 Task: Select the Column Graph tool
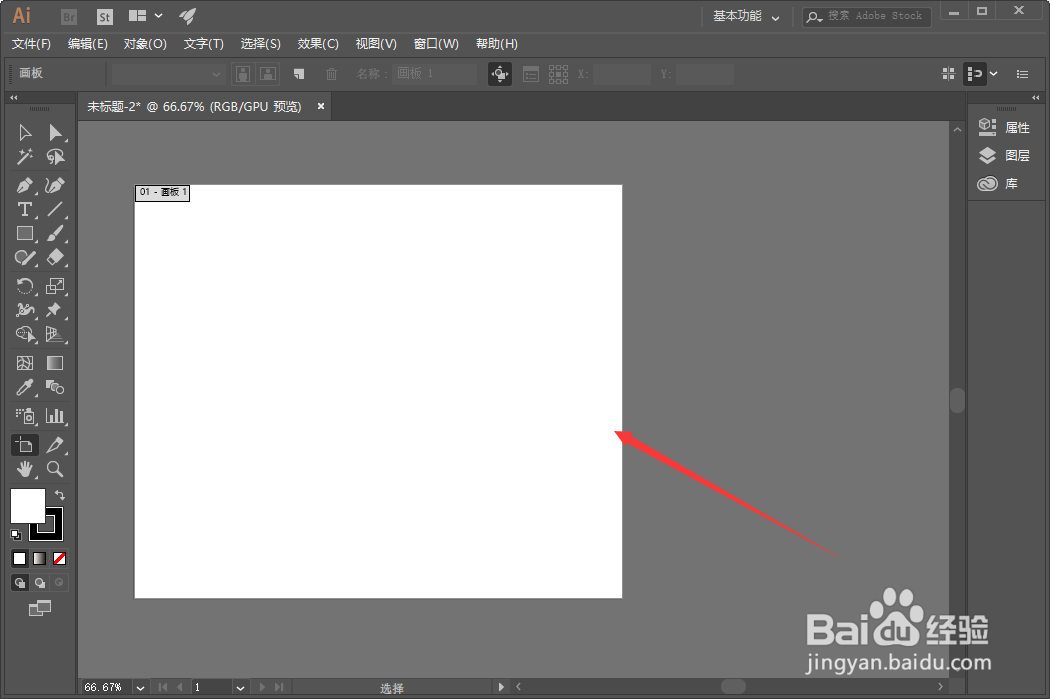(x=55, y=416)
